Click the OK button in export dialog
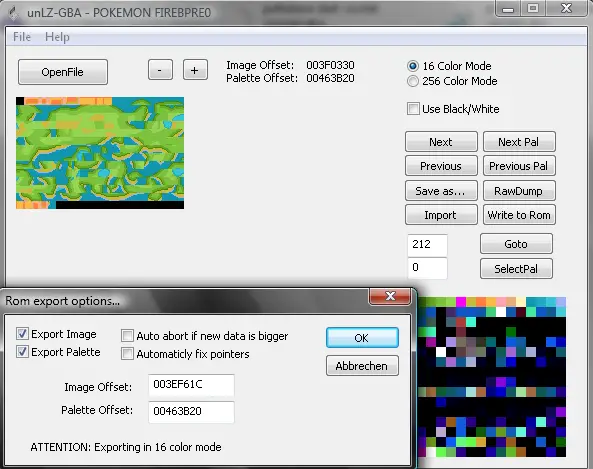 pos(362,338)
